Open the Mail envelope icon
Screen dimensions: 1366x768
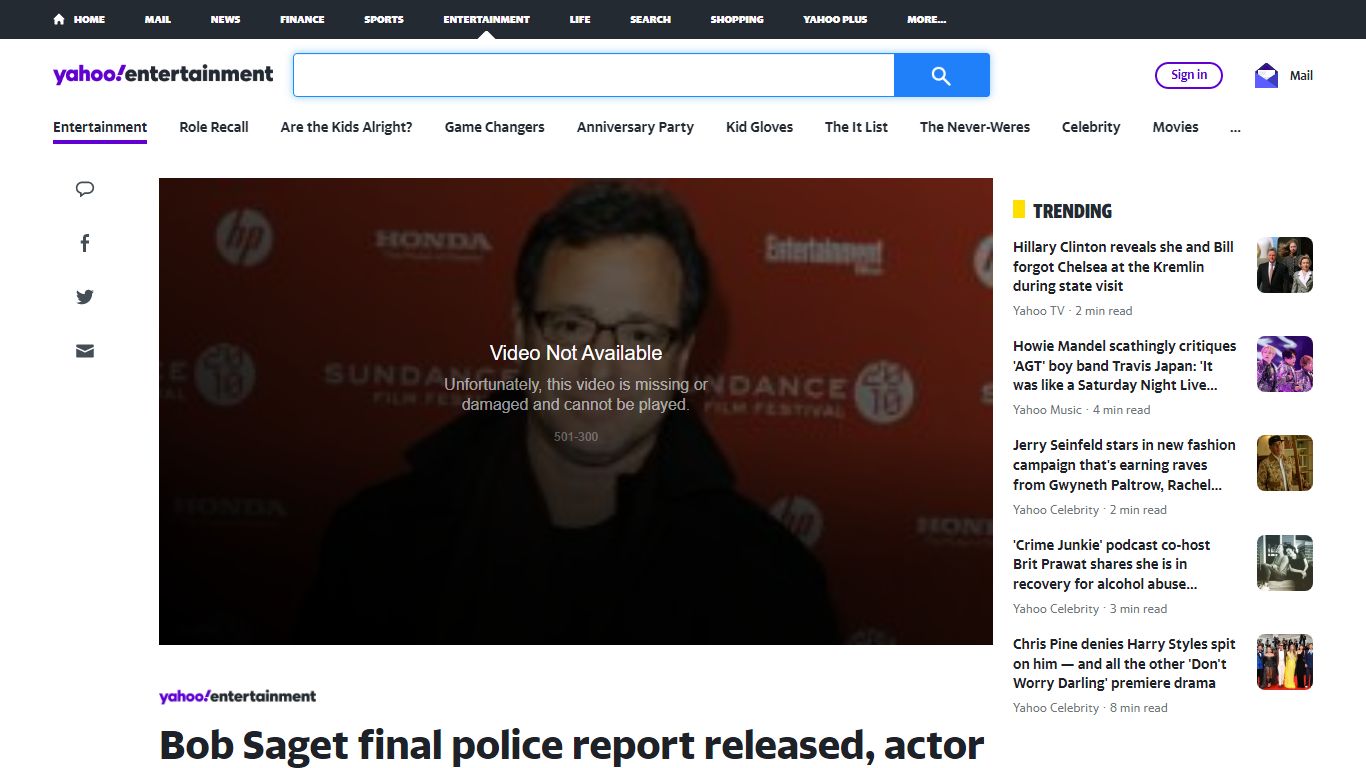click(1267, 76)
